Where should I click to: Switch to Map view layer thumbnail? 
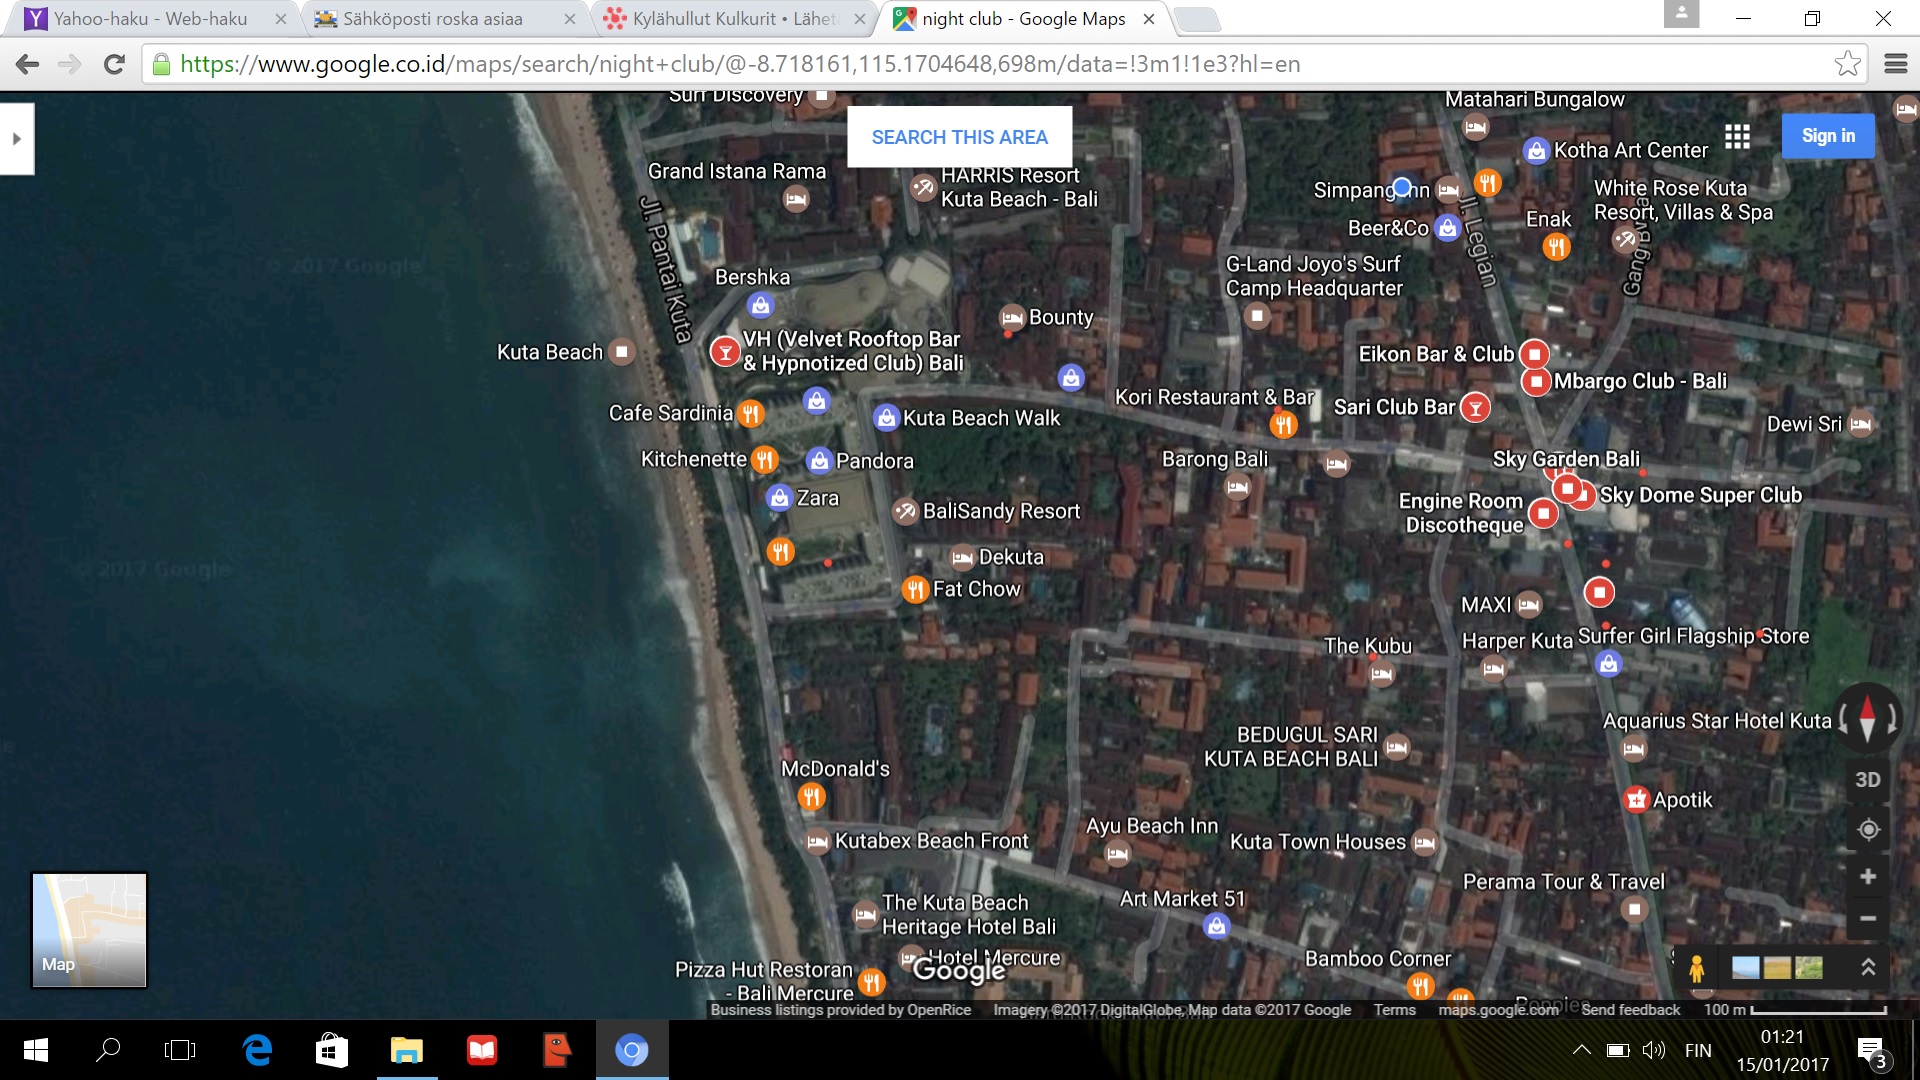pyautogui.click(x=89, y=930)
